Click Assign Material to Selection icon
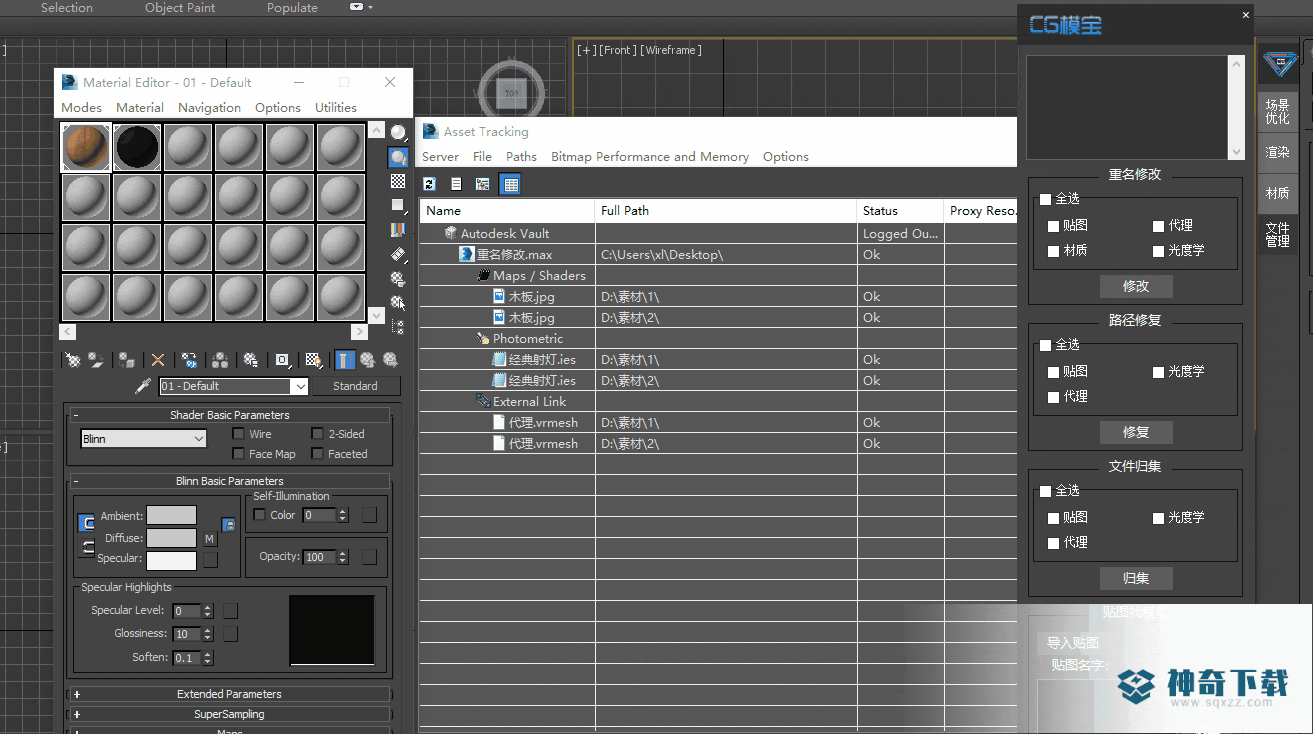The height and width of the screenshot is (734, 1313). tap(127, 360)
